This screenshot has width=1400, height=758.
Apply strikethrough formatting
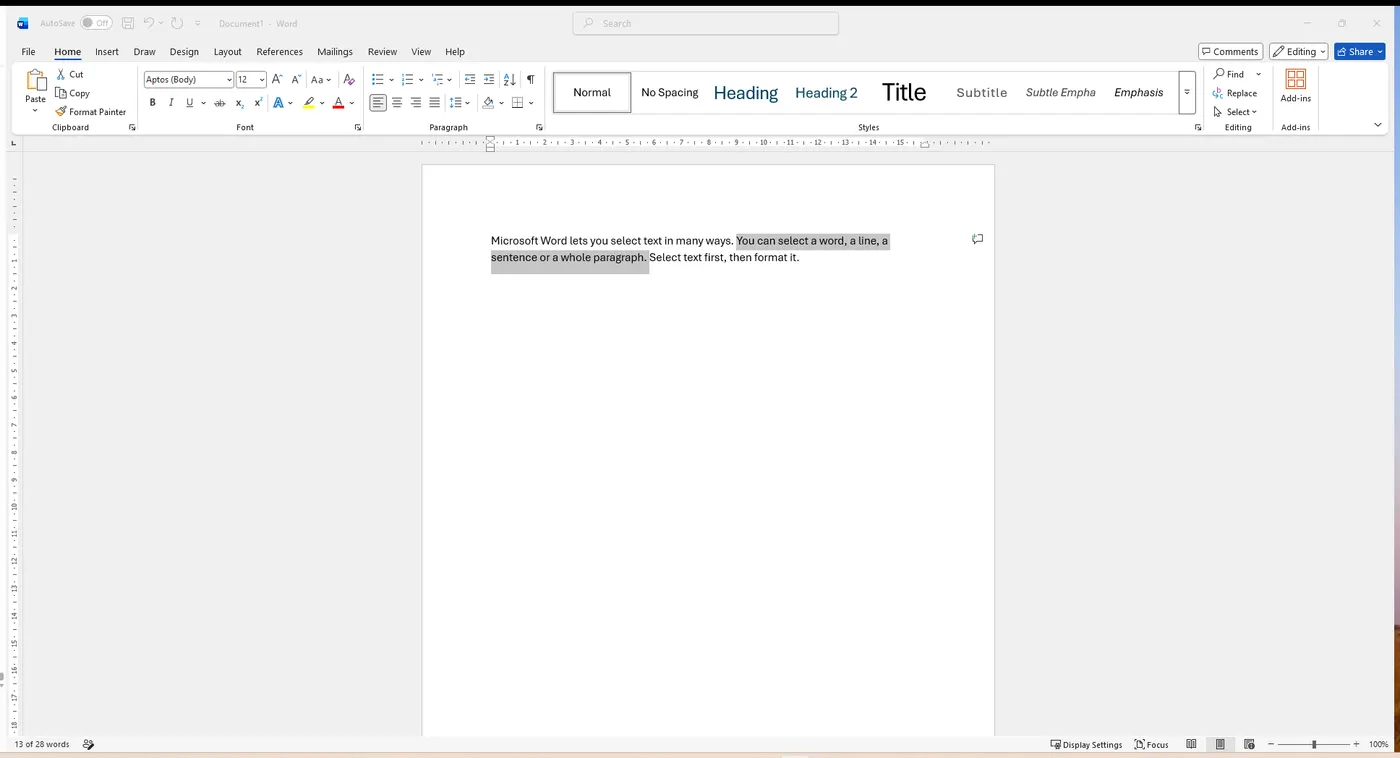click(220, 103)
